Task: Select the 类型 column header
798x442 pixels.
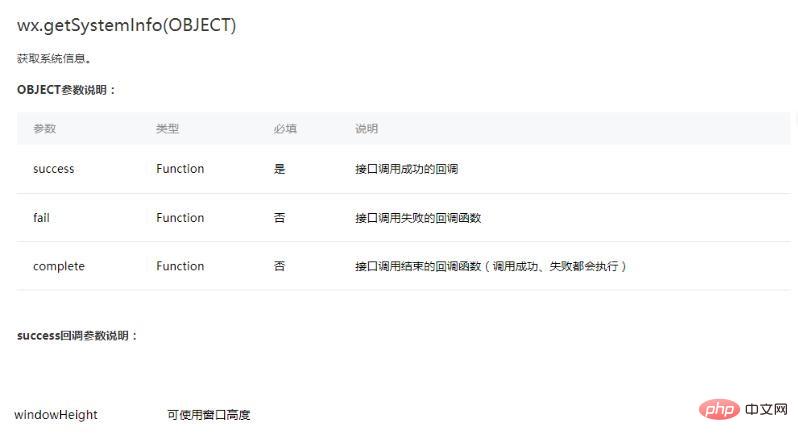Action: (x=167, y=129)
